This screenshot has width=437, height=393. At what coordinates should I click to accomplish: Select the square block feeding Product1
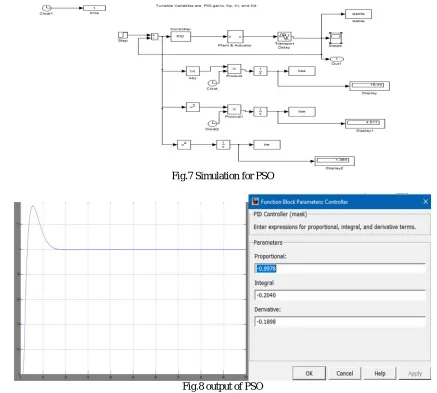[193, 107]
